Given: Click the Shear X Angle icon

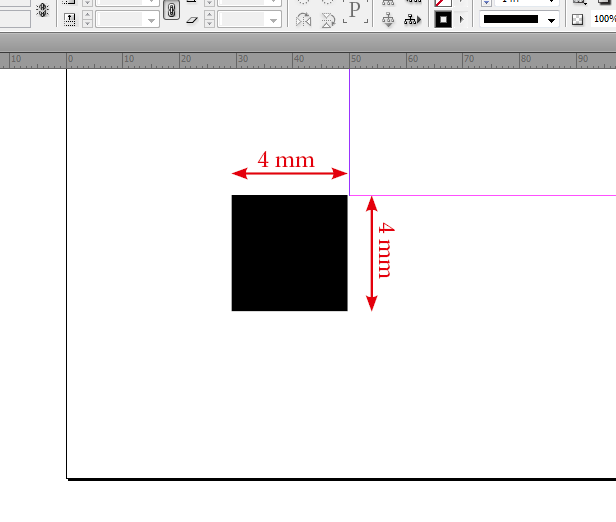Looking at the screenshot, I should 192,20.
